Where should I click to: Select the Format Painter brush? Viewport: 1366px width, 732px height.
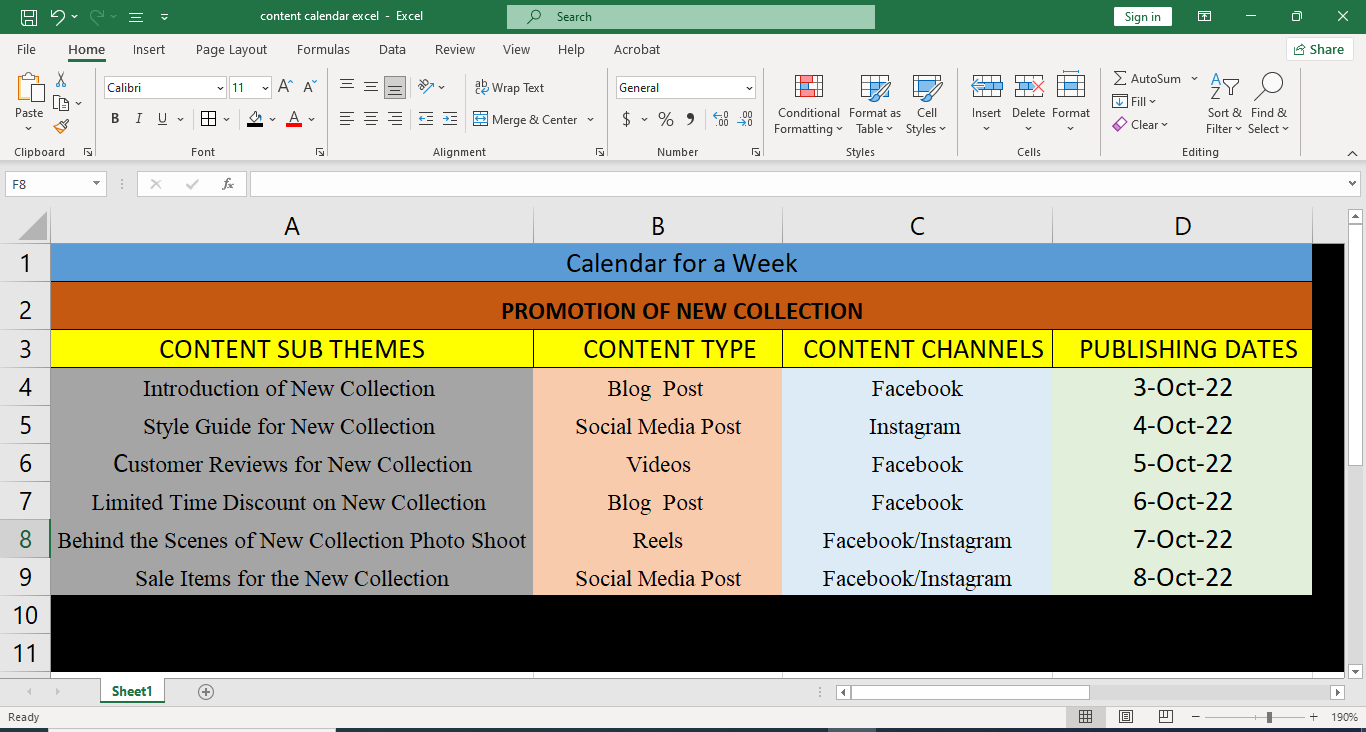(61, 126)
